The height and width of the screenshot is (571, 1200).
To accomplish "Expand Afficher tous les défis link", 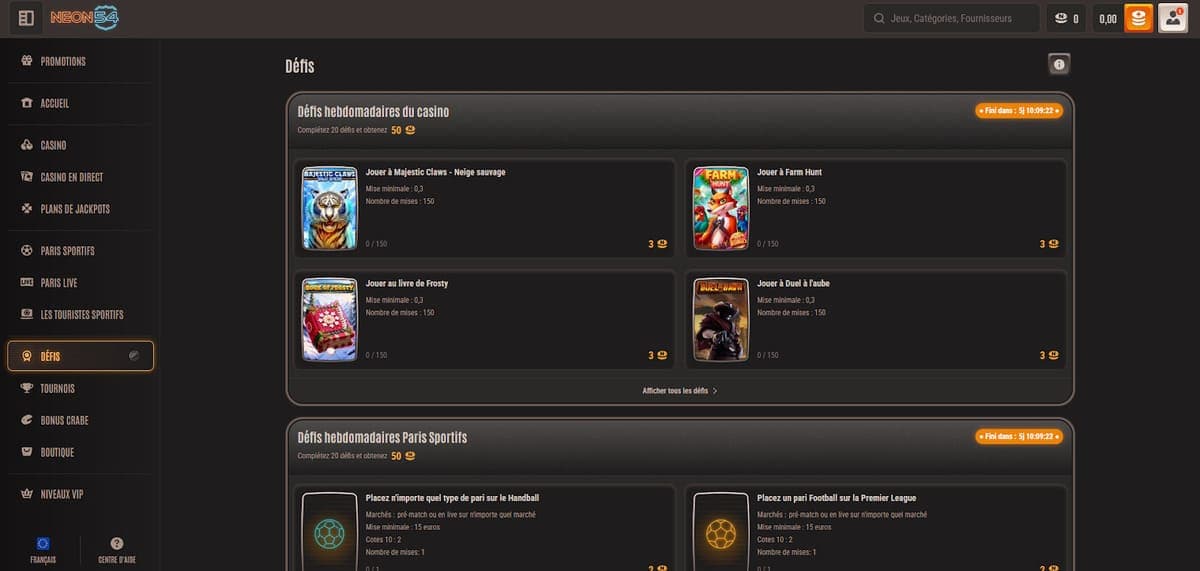I will coord(680,391).
